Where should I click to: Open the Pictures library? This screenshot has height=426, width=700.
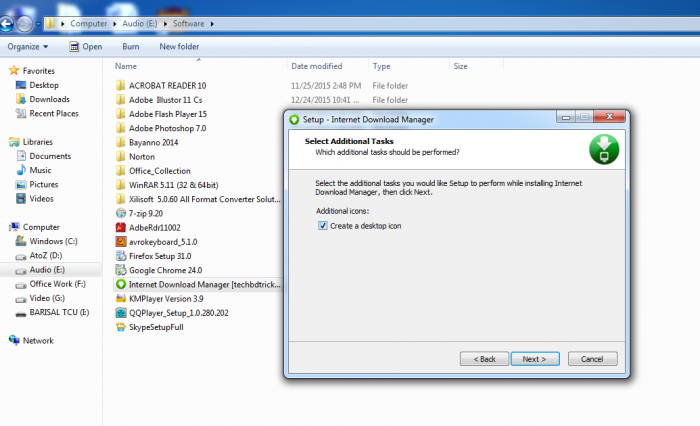click(x=44, y=184)
